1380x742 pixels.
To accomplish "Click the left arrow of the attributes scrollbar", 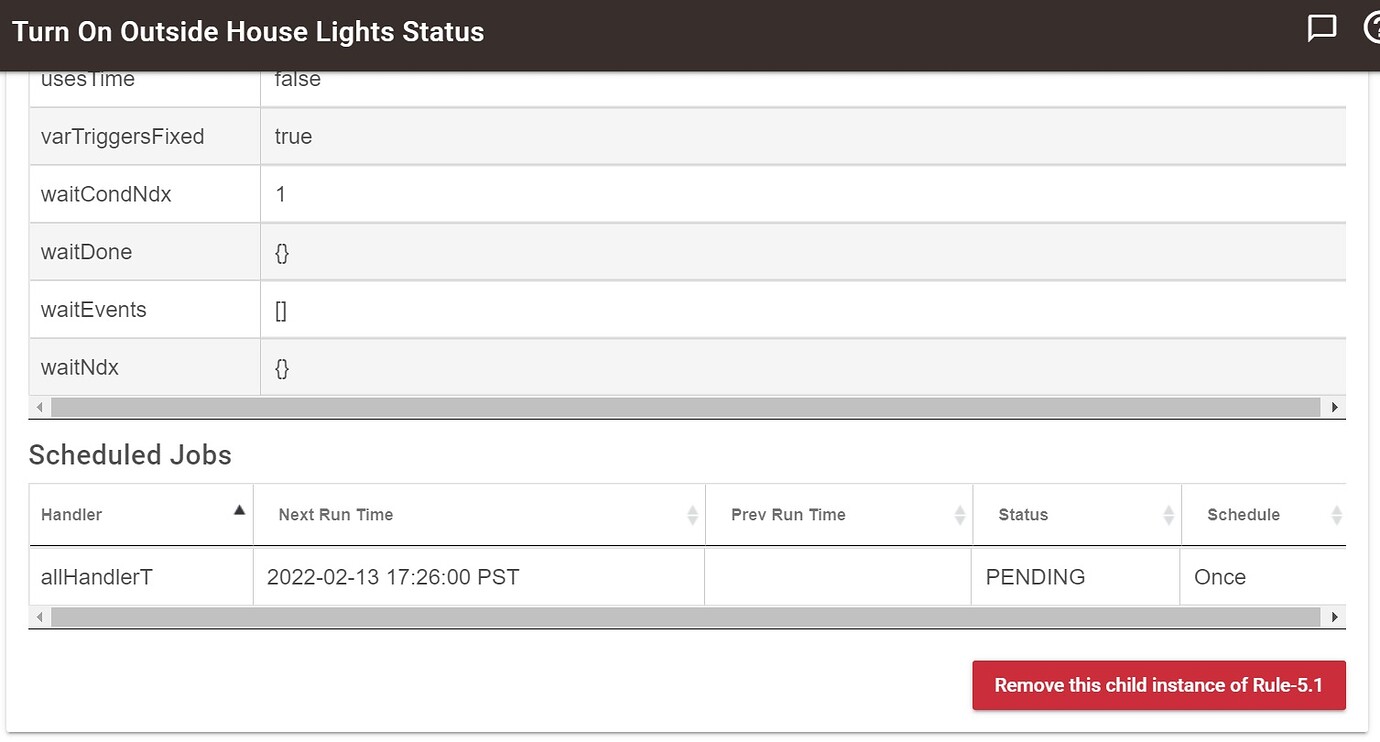I will coord(39,407).
